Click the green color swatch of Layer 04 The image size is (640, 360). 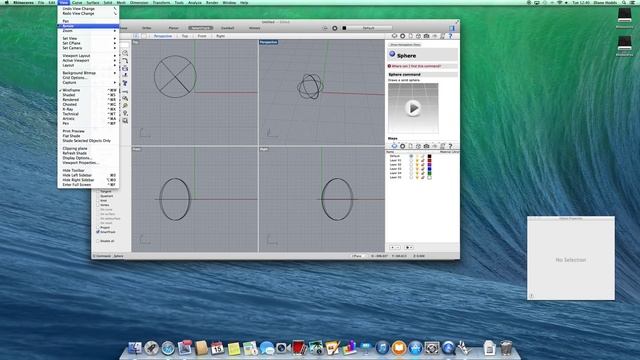point(429,173)
